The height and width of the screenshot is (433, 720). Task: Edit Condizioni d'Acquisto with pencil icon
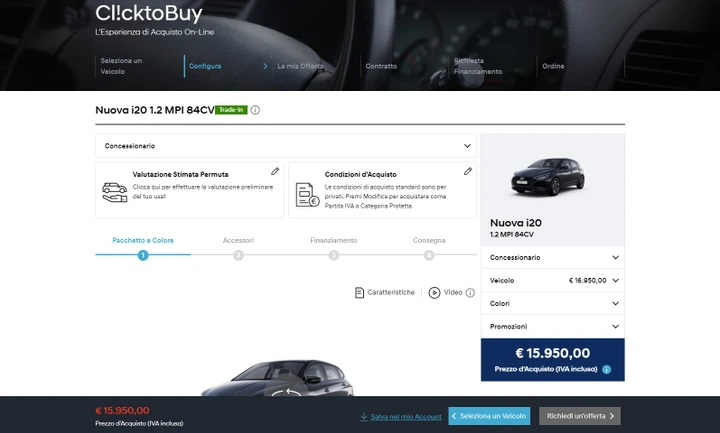click(x=467, y=171)
